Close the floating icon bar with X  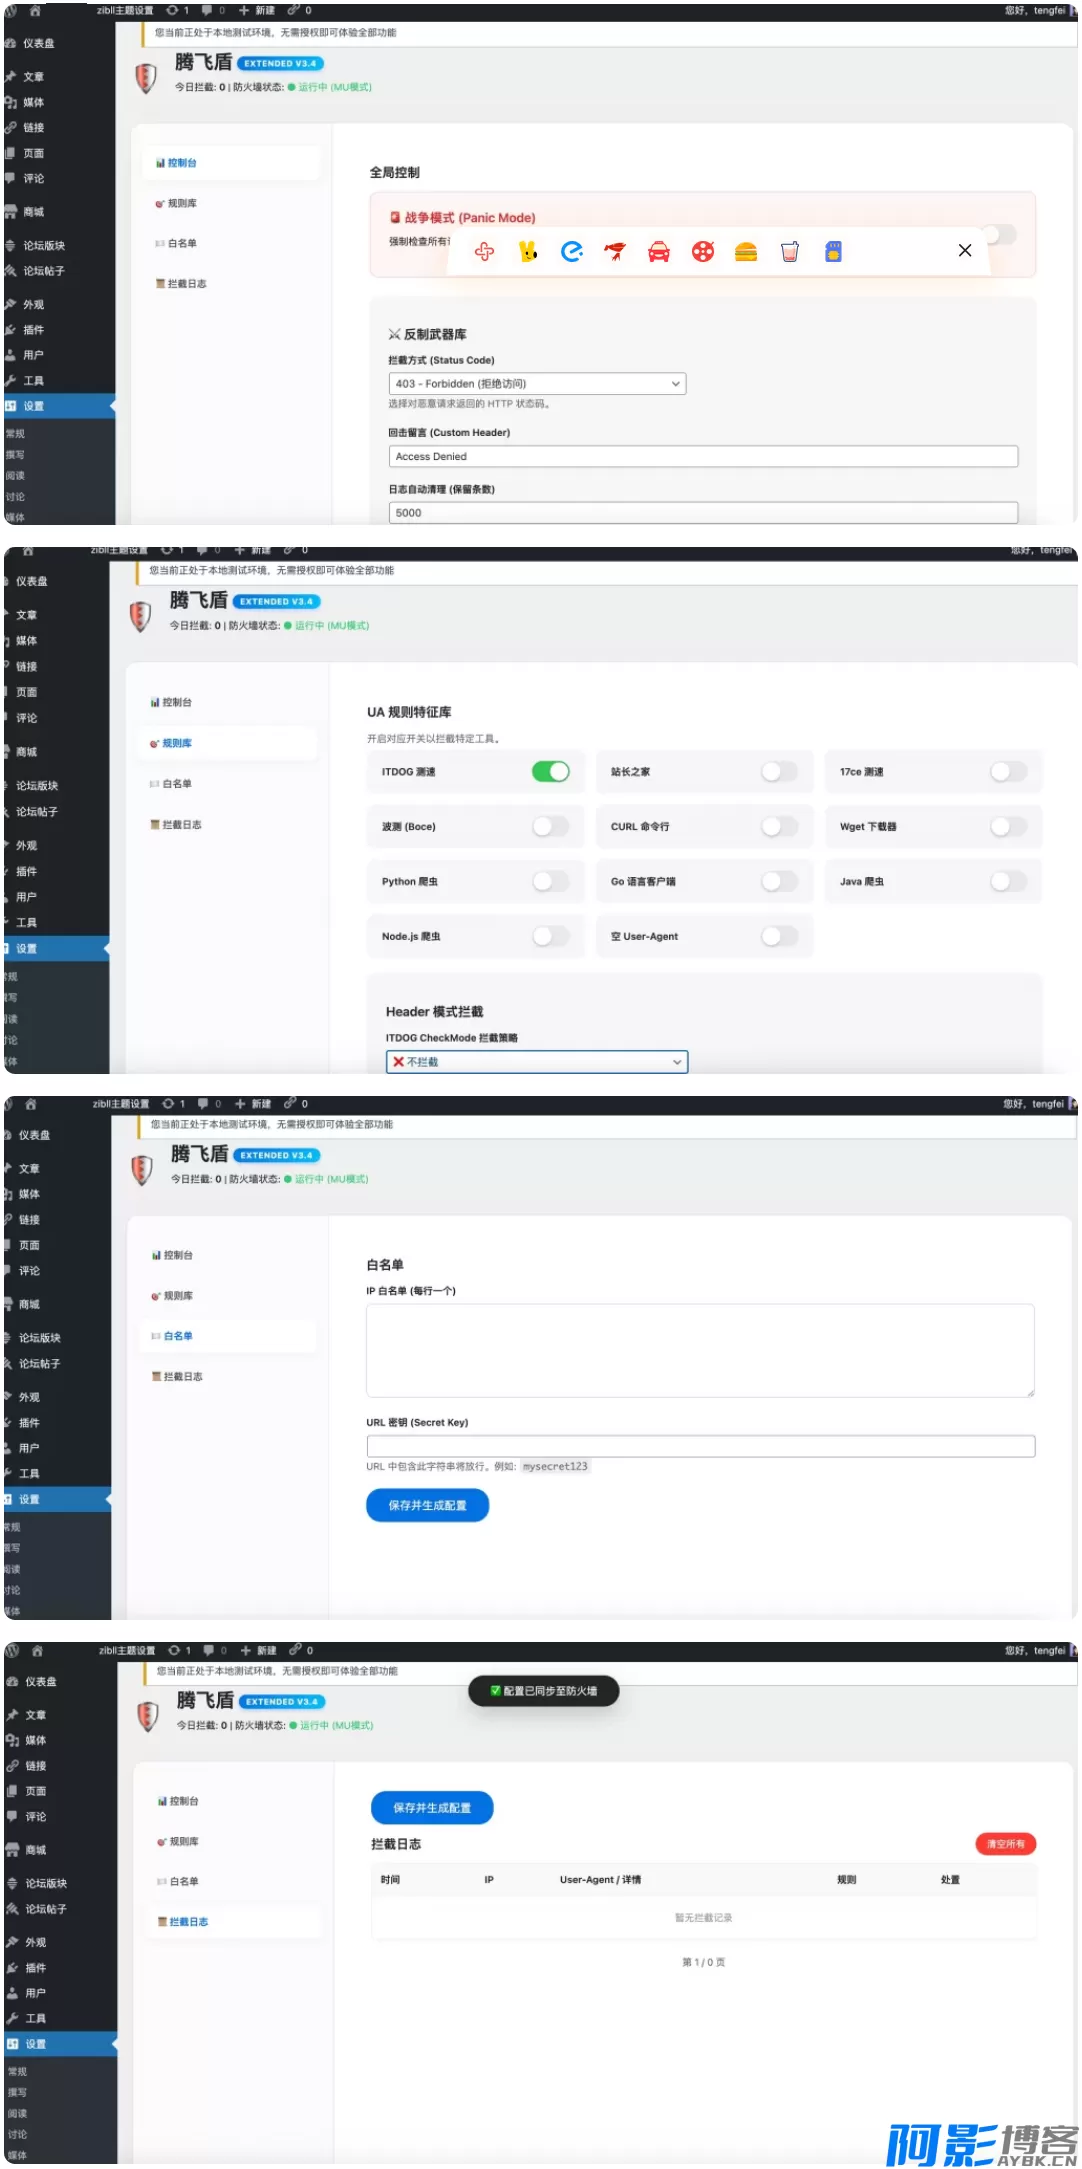(965, 251)
